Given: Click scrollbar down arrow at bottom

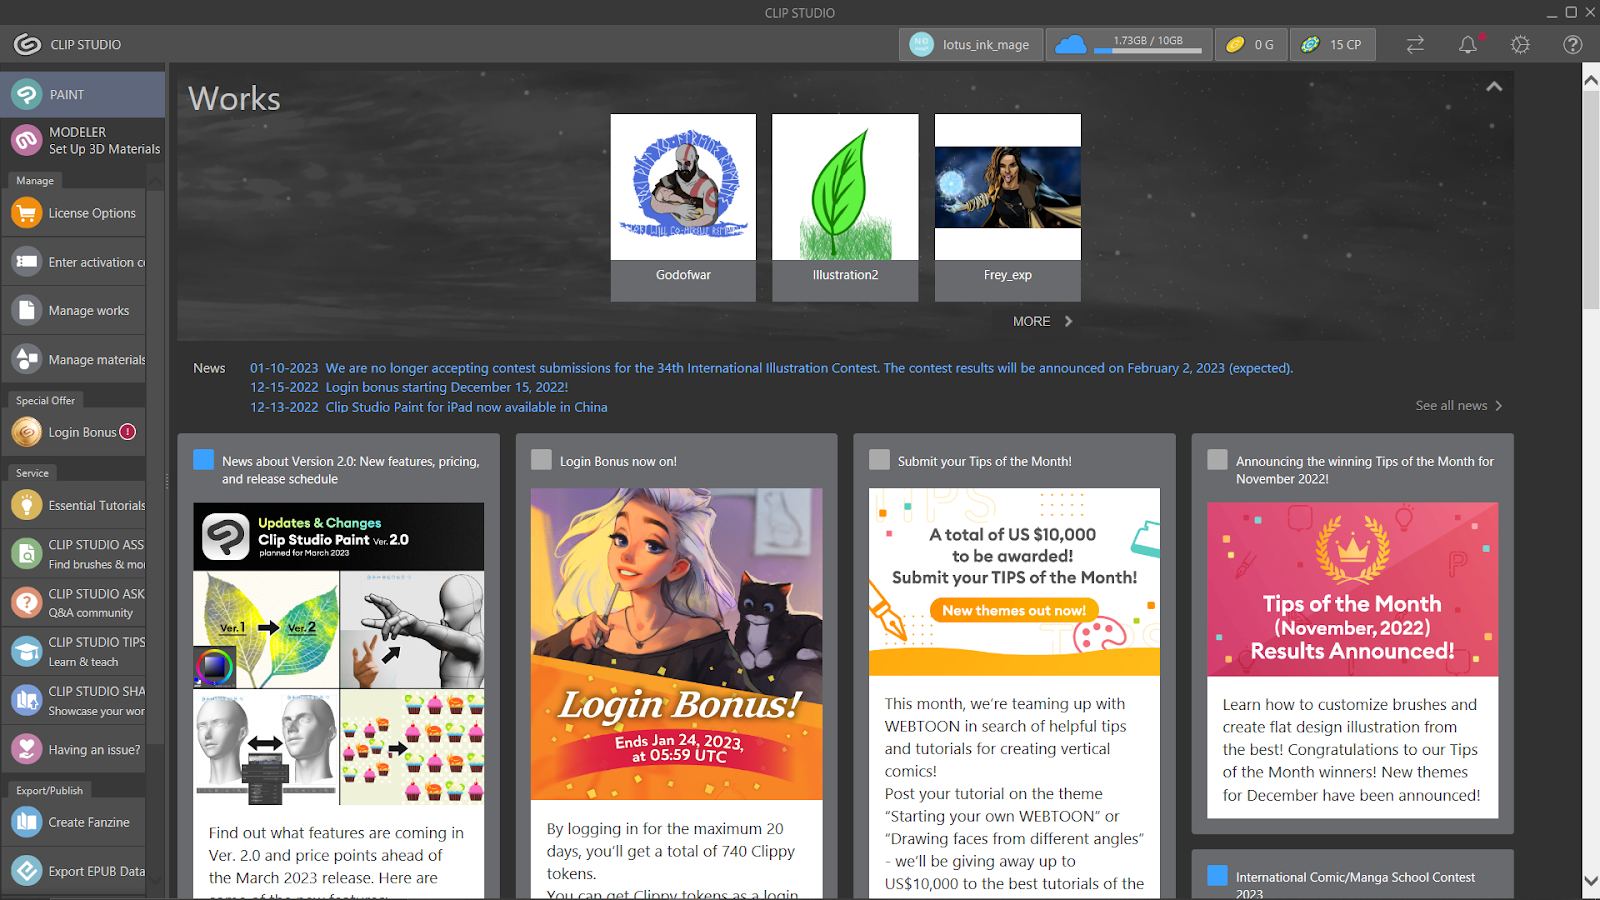Looking at the screenshot, I should pos(1591,881).
